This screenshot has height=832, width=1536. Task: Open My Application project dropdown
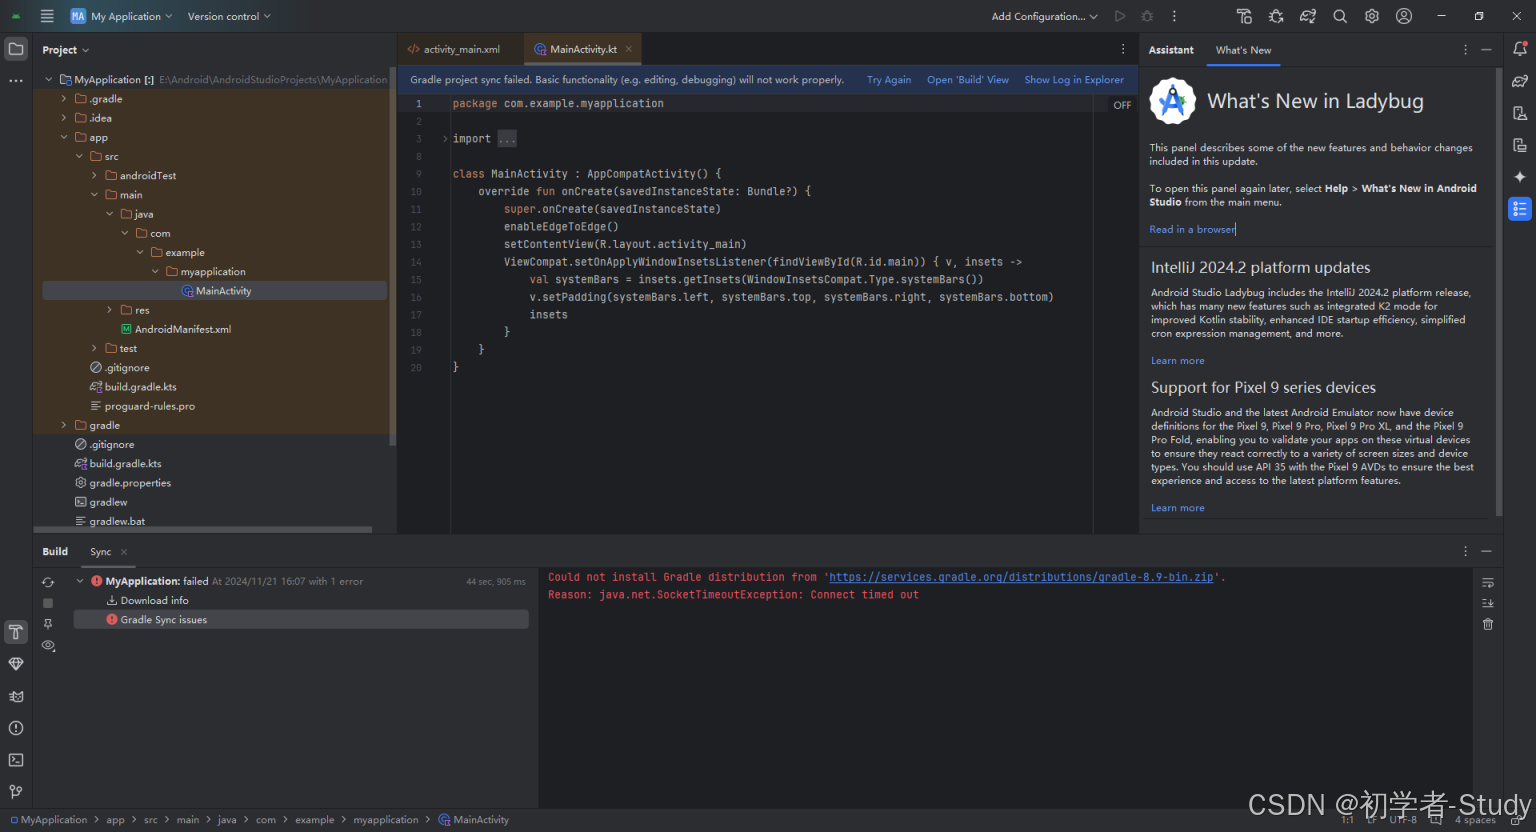pyautogui.click(x=121, y=16)
